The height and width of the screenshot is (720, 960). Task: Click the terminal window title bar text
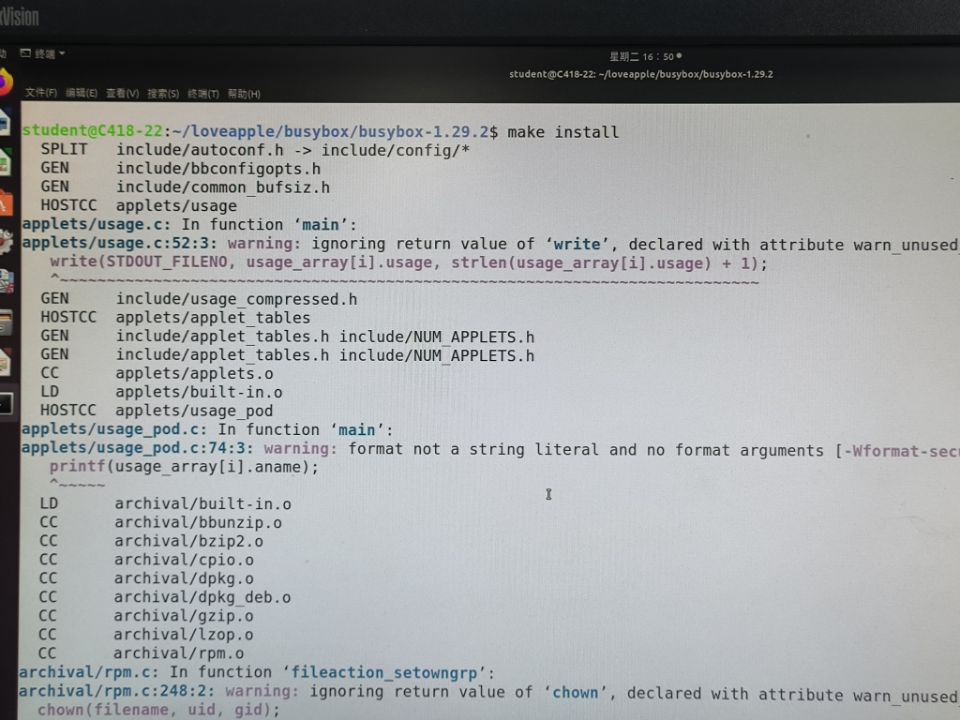[x=640, y=74]
